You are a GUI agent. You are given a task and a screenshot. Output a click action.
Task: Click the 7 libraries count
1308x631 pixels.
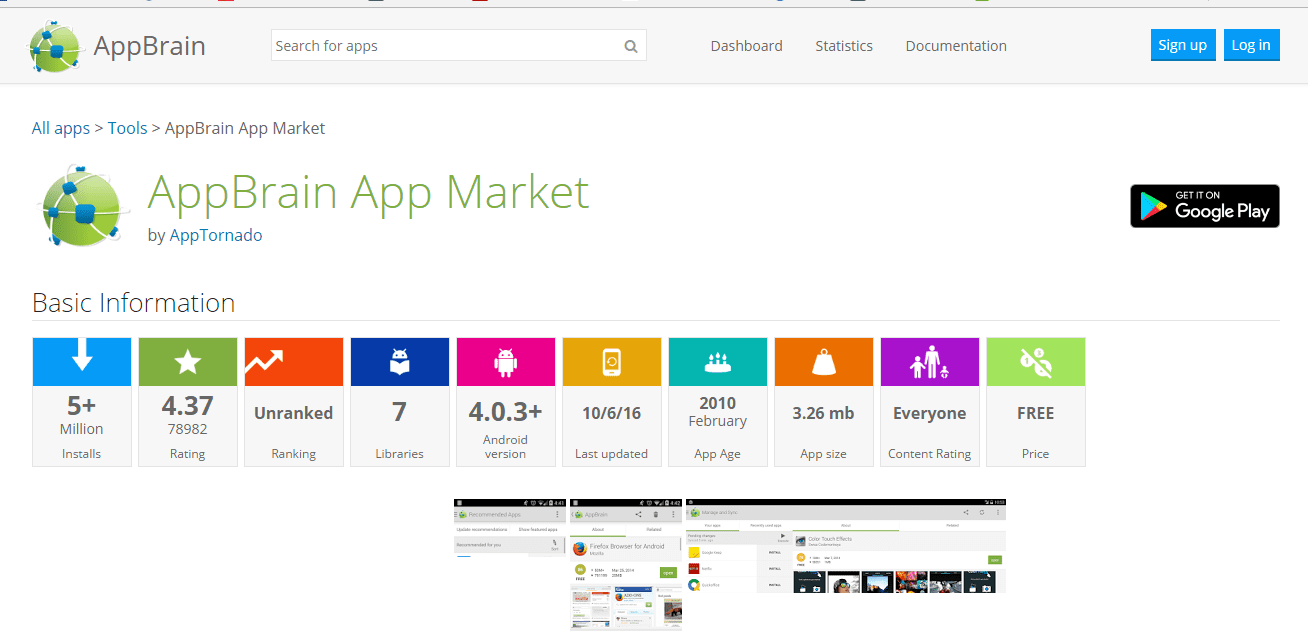[400, 412]
